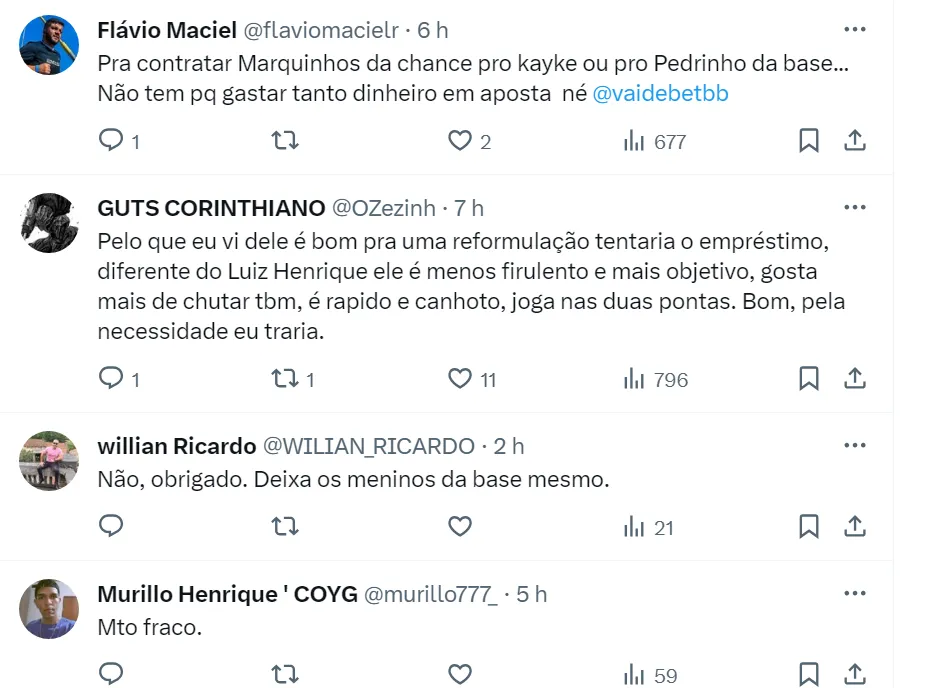
Task: Open more options on Flávio Maciel's tweet
Action: pyautogui.click(x=855, y=28)
